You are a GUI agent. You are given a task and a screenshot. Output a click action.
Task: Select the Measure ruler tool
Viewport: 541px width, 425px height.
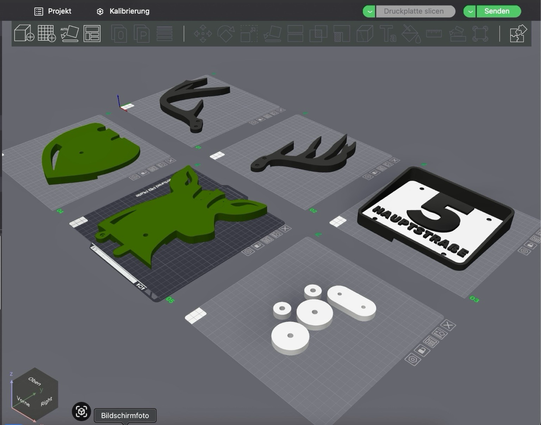tap(434, 34)
